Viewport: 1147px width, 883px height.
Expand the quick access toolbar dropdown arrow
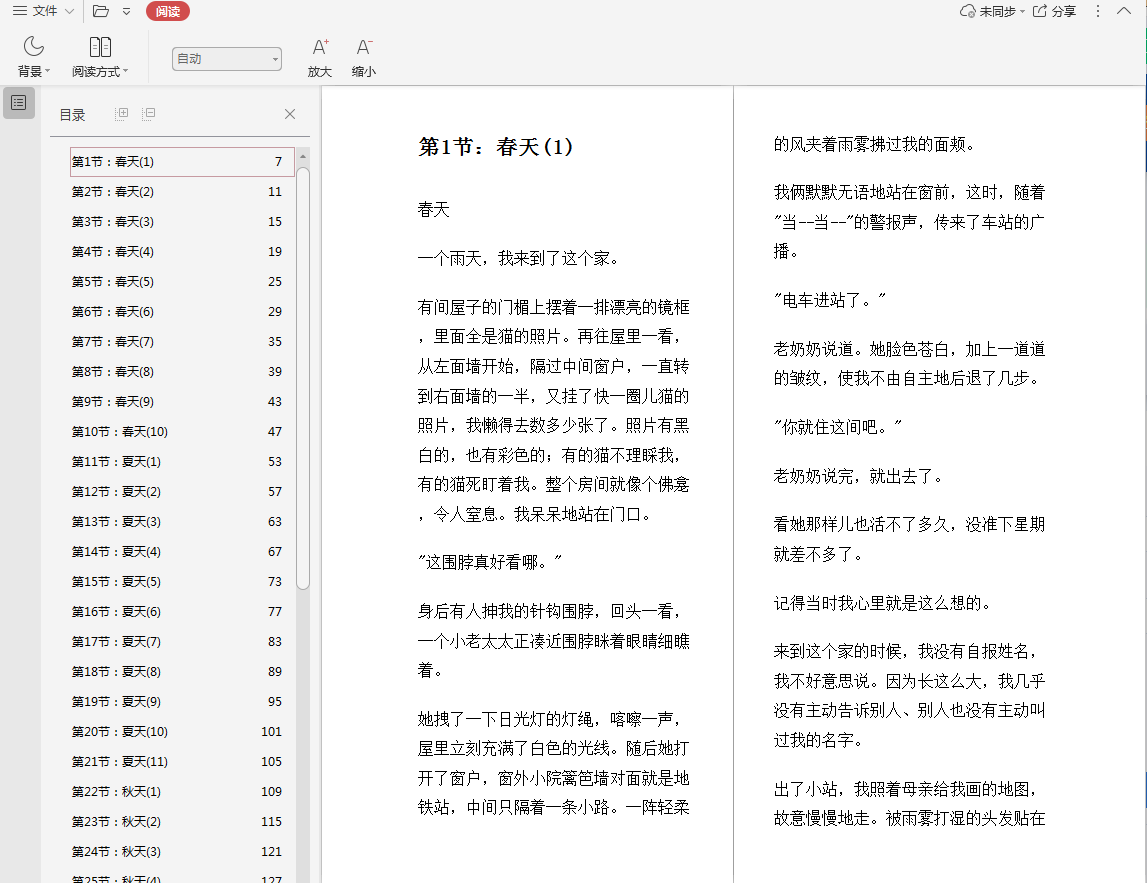click(127, 11)
